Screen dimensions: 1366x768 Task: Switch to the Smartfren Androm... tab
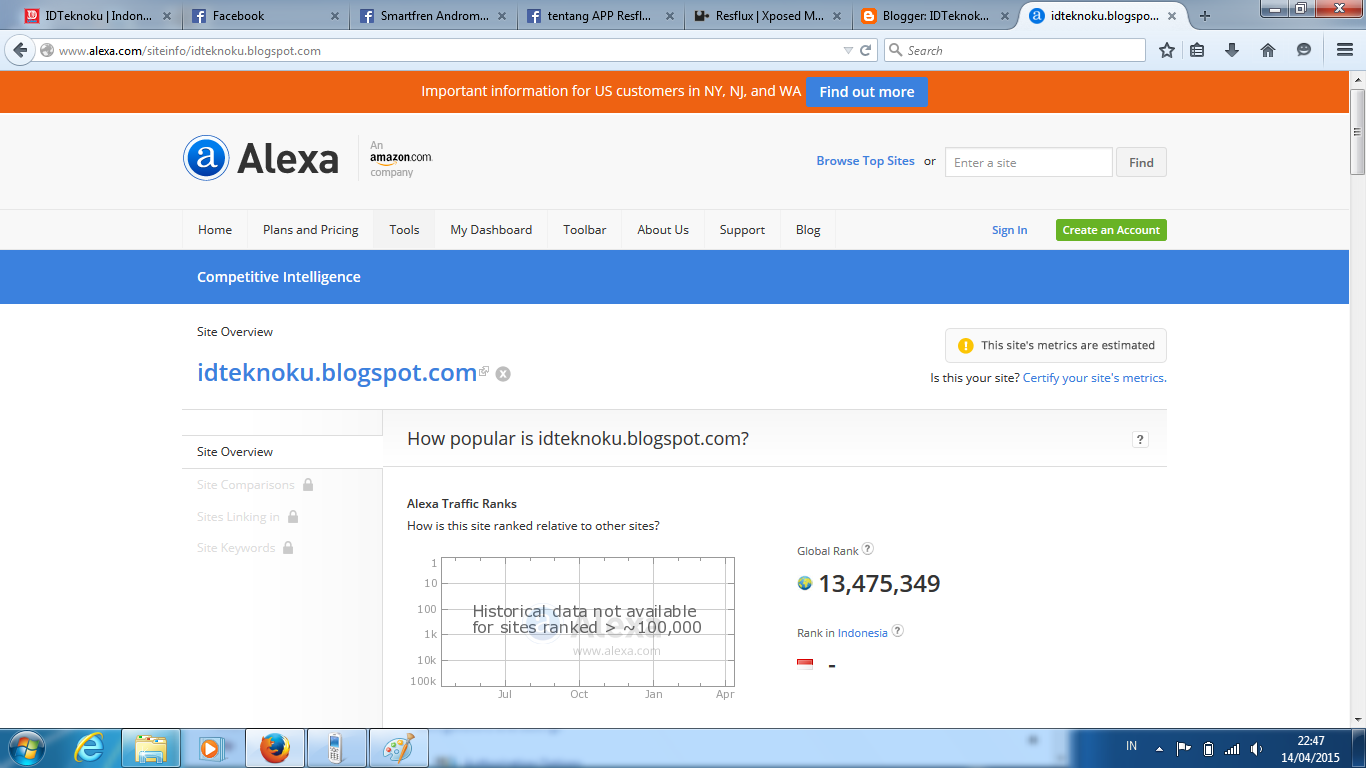click(433, 16)
